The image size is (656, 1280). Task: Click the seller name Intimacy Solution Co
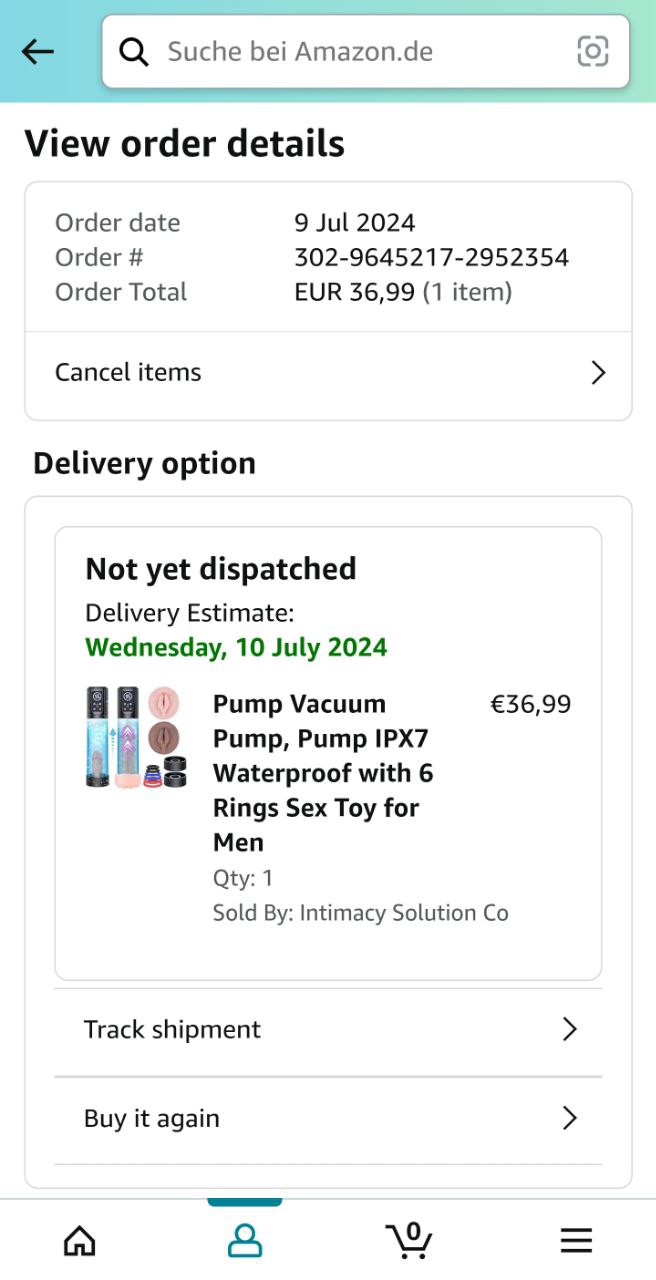(404, 913)
